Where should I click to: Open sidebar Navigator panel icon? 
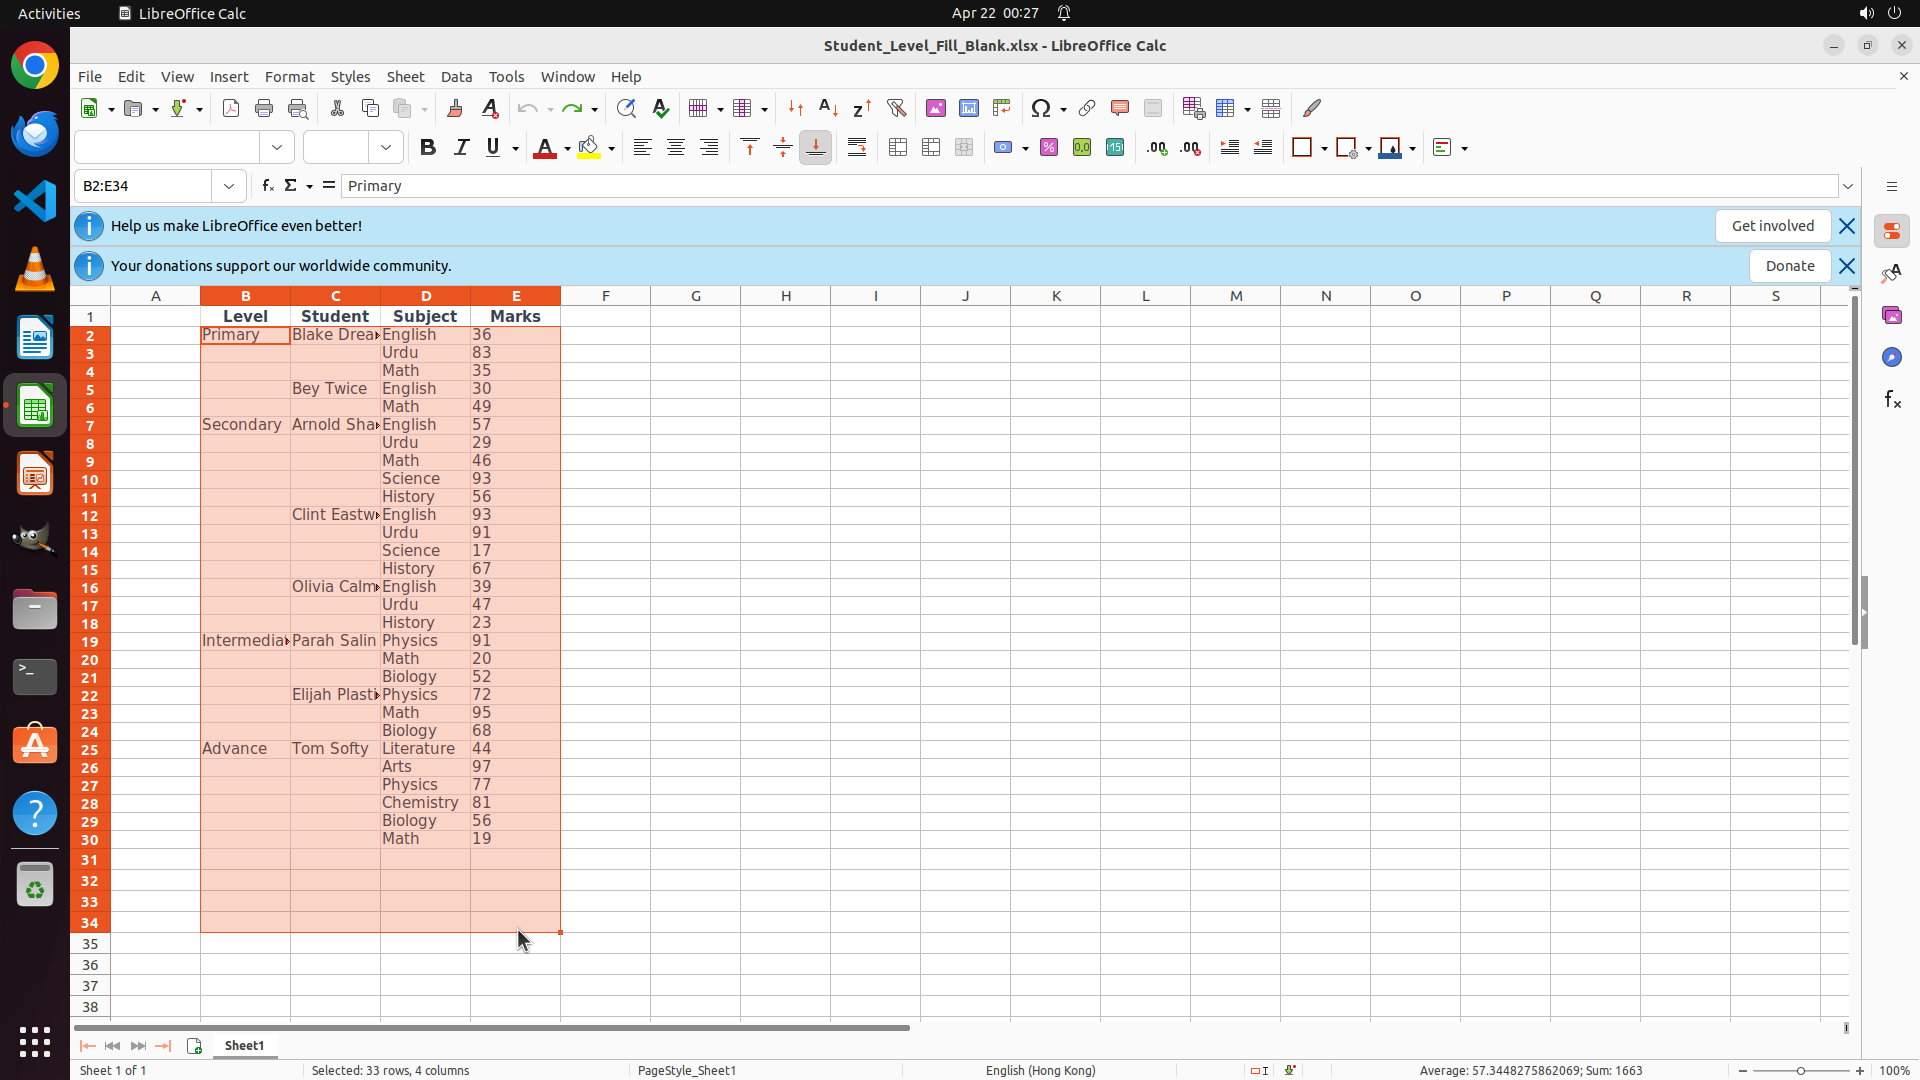point(1891,357)
